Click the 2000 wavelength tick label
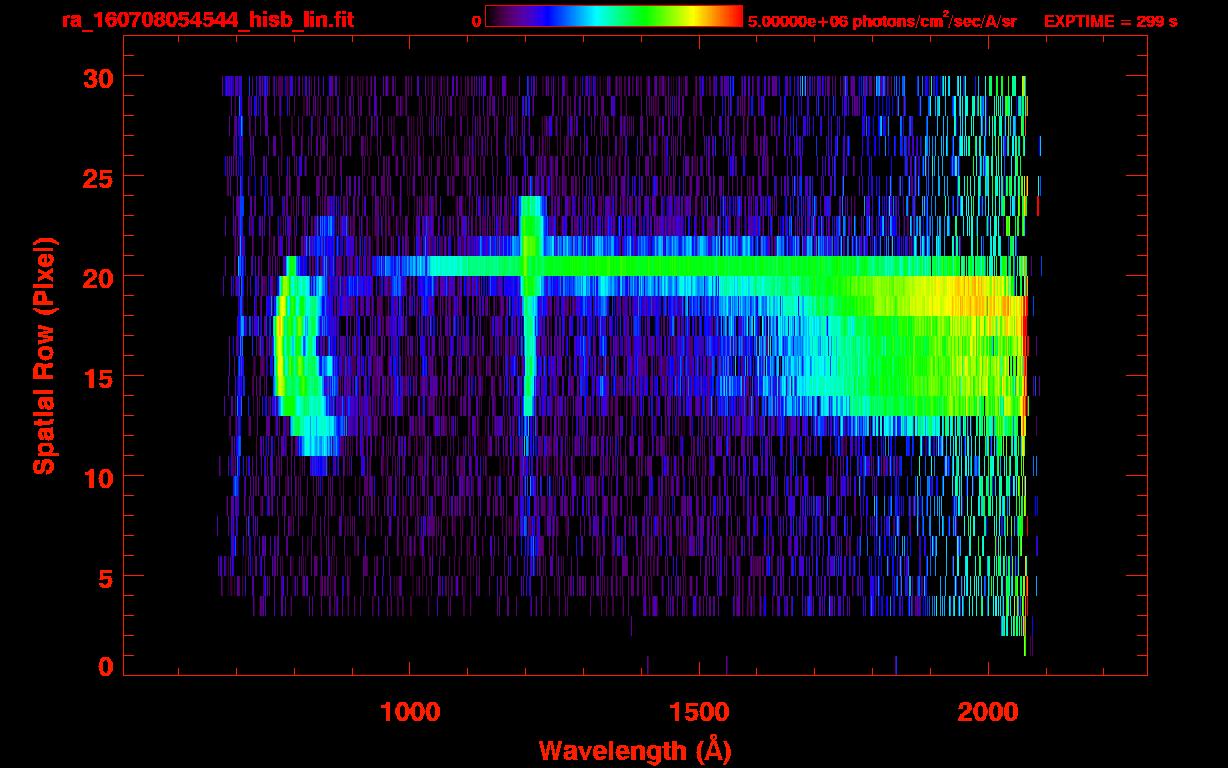 [x=988, y=711]
